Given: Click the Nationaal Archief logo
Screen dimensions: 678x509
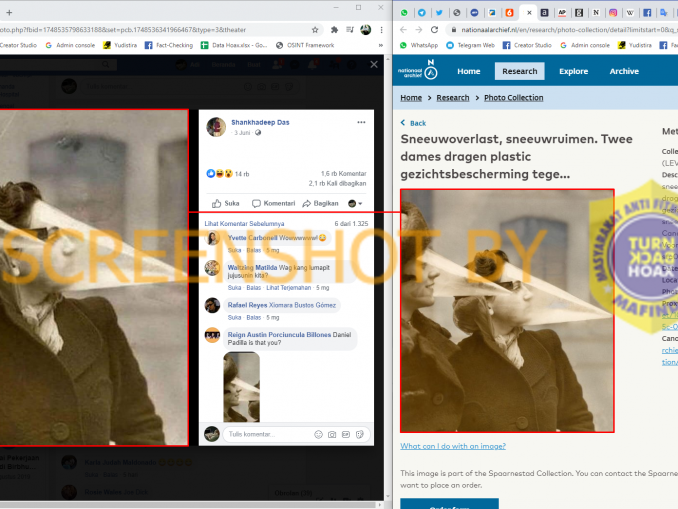Looking at the screenshot, I should 417,70.
